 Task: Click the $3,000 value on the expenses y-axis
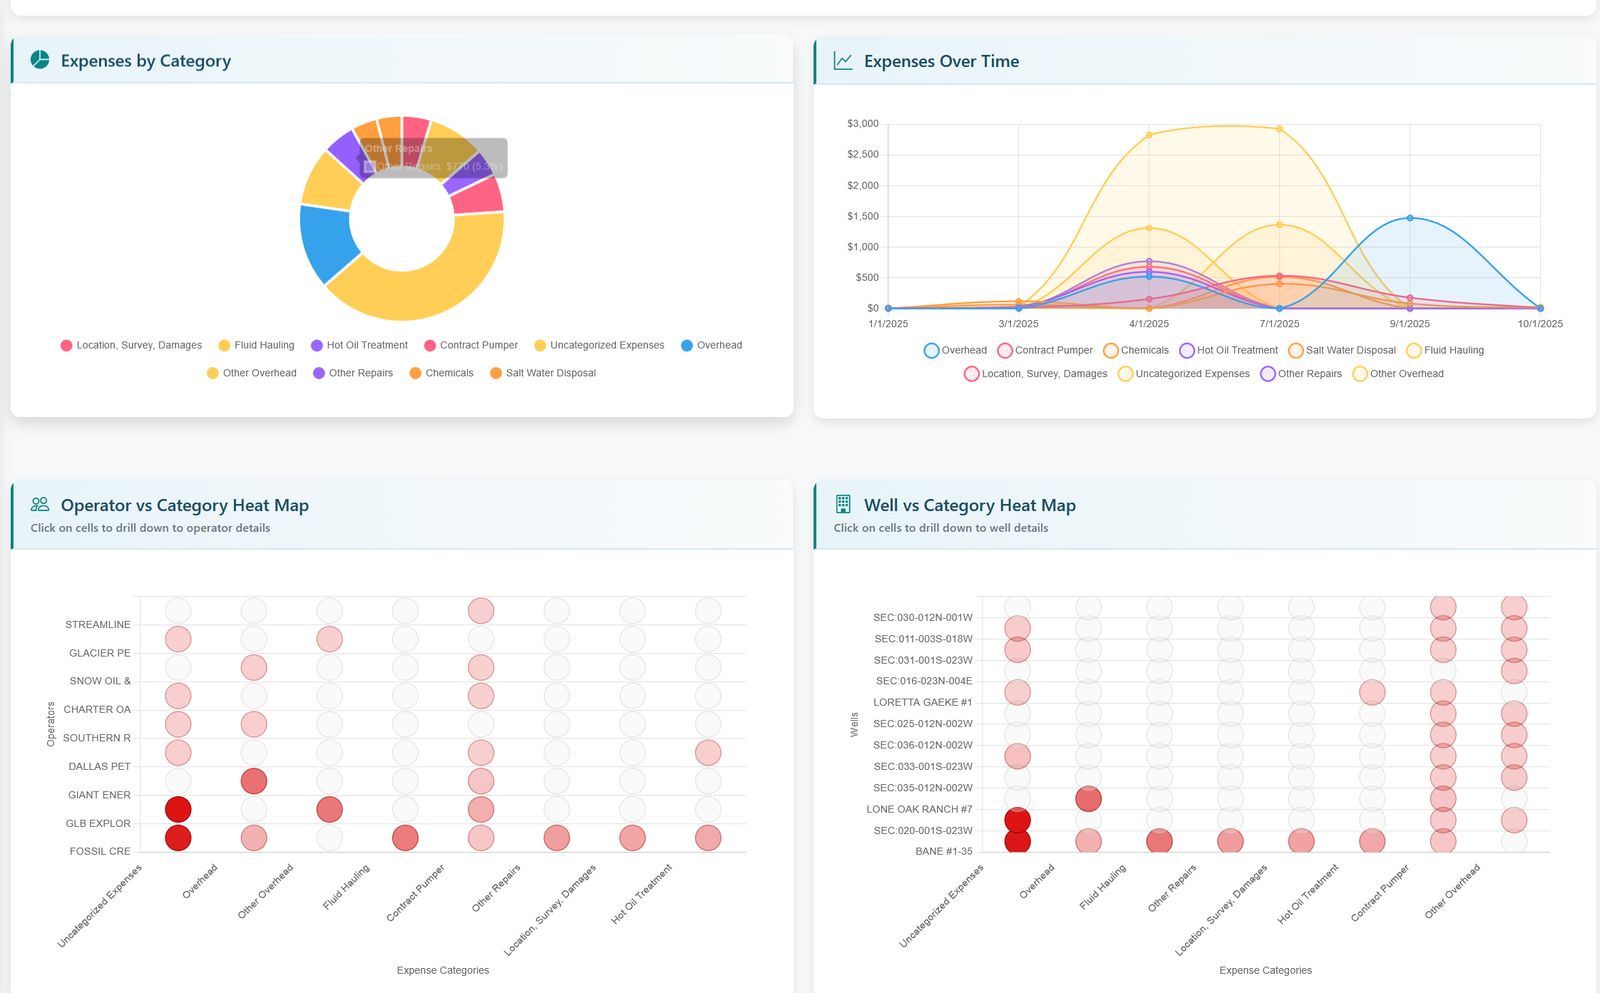click(863, 124)
